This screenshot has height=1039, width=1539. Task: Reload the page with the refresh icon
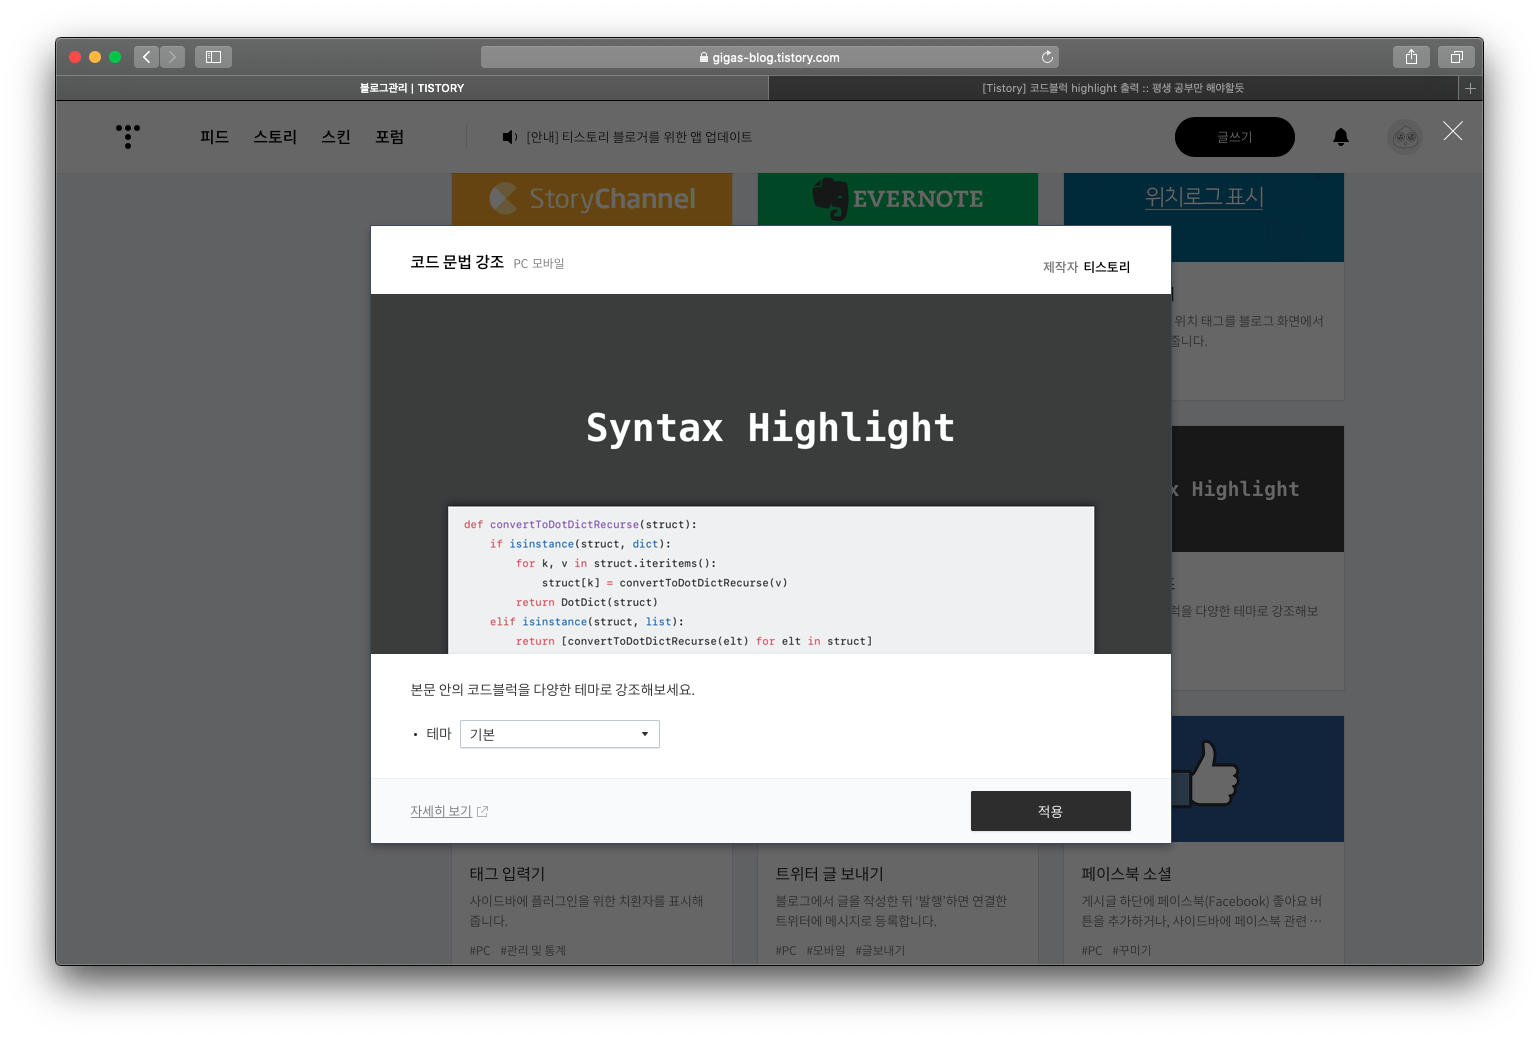click(1047, 57)
